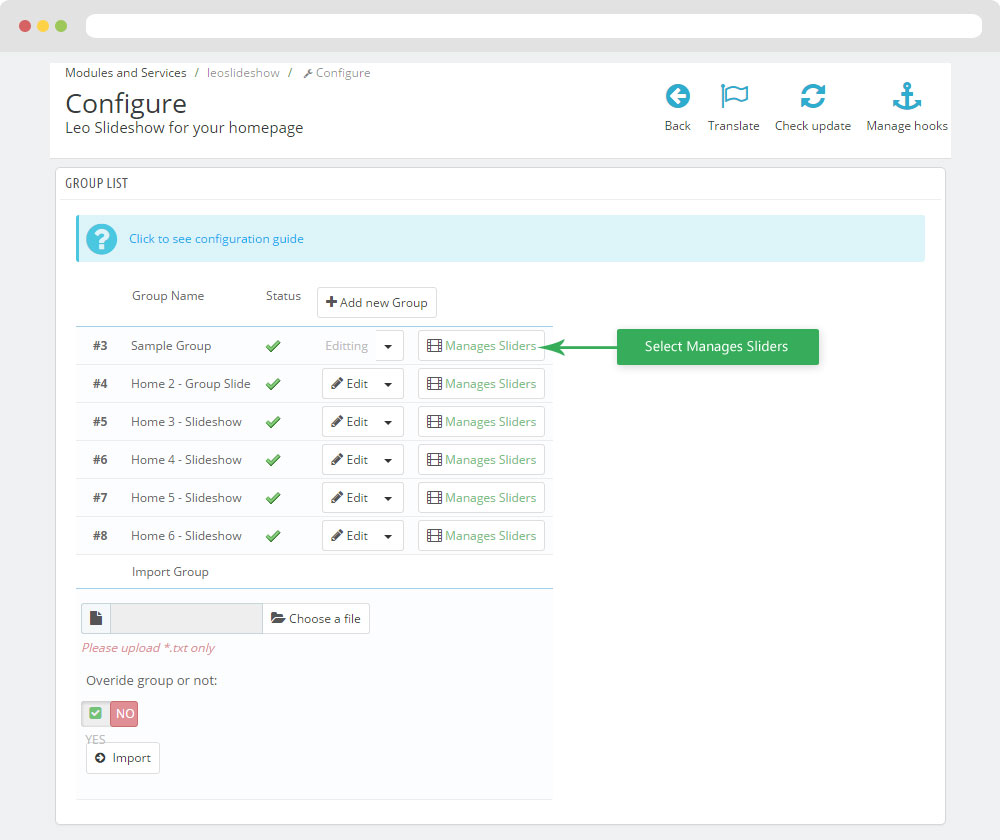Click the import file path input field

coord(186,618)
